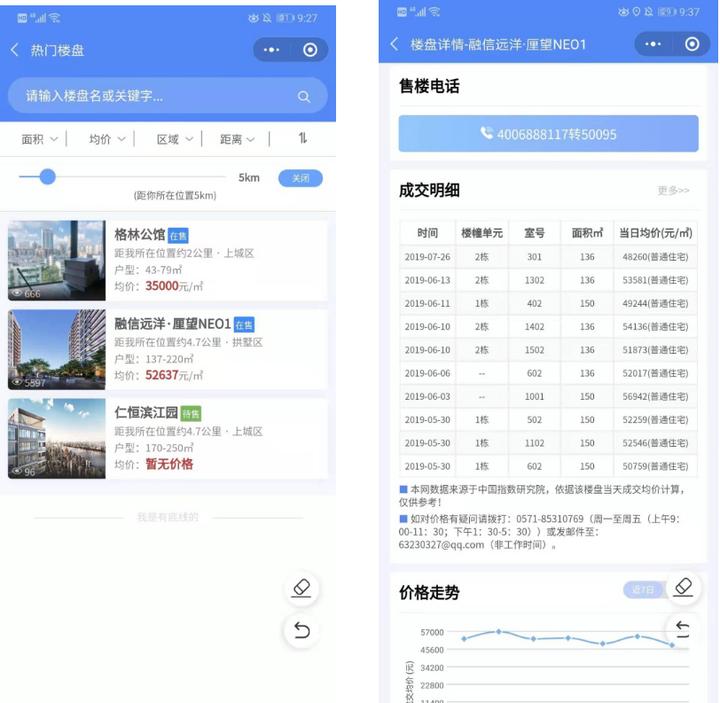The width and height of the screenshot is (720, 703).
Task: Tap the 售楼电话 section heading
Action: pos(429,86)
